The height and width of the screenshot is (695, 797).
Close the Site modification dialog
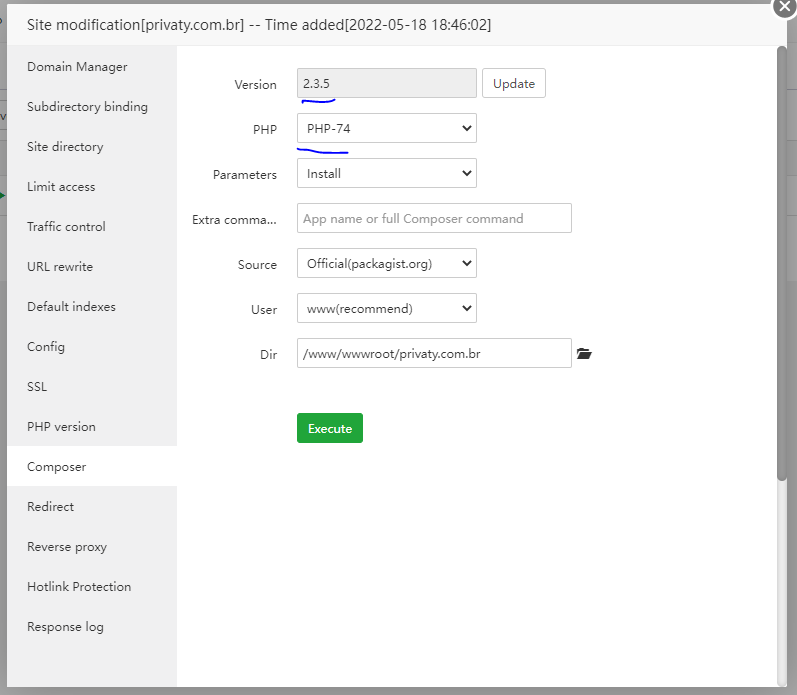[x=784, y=5]
